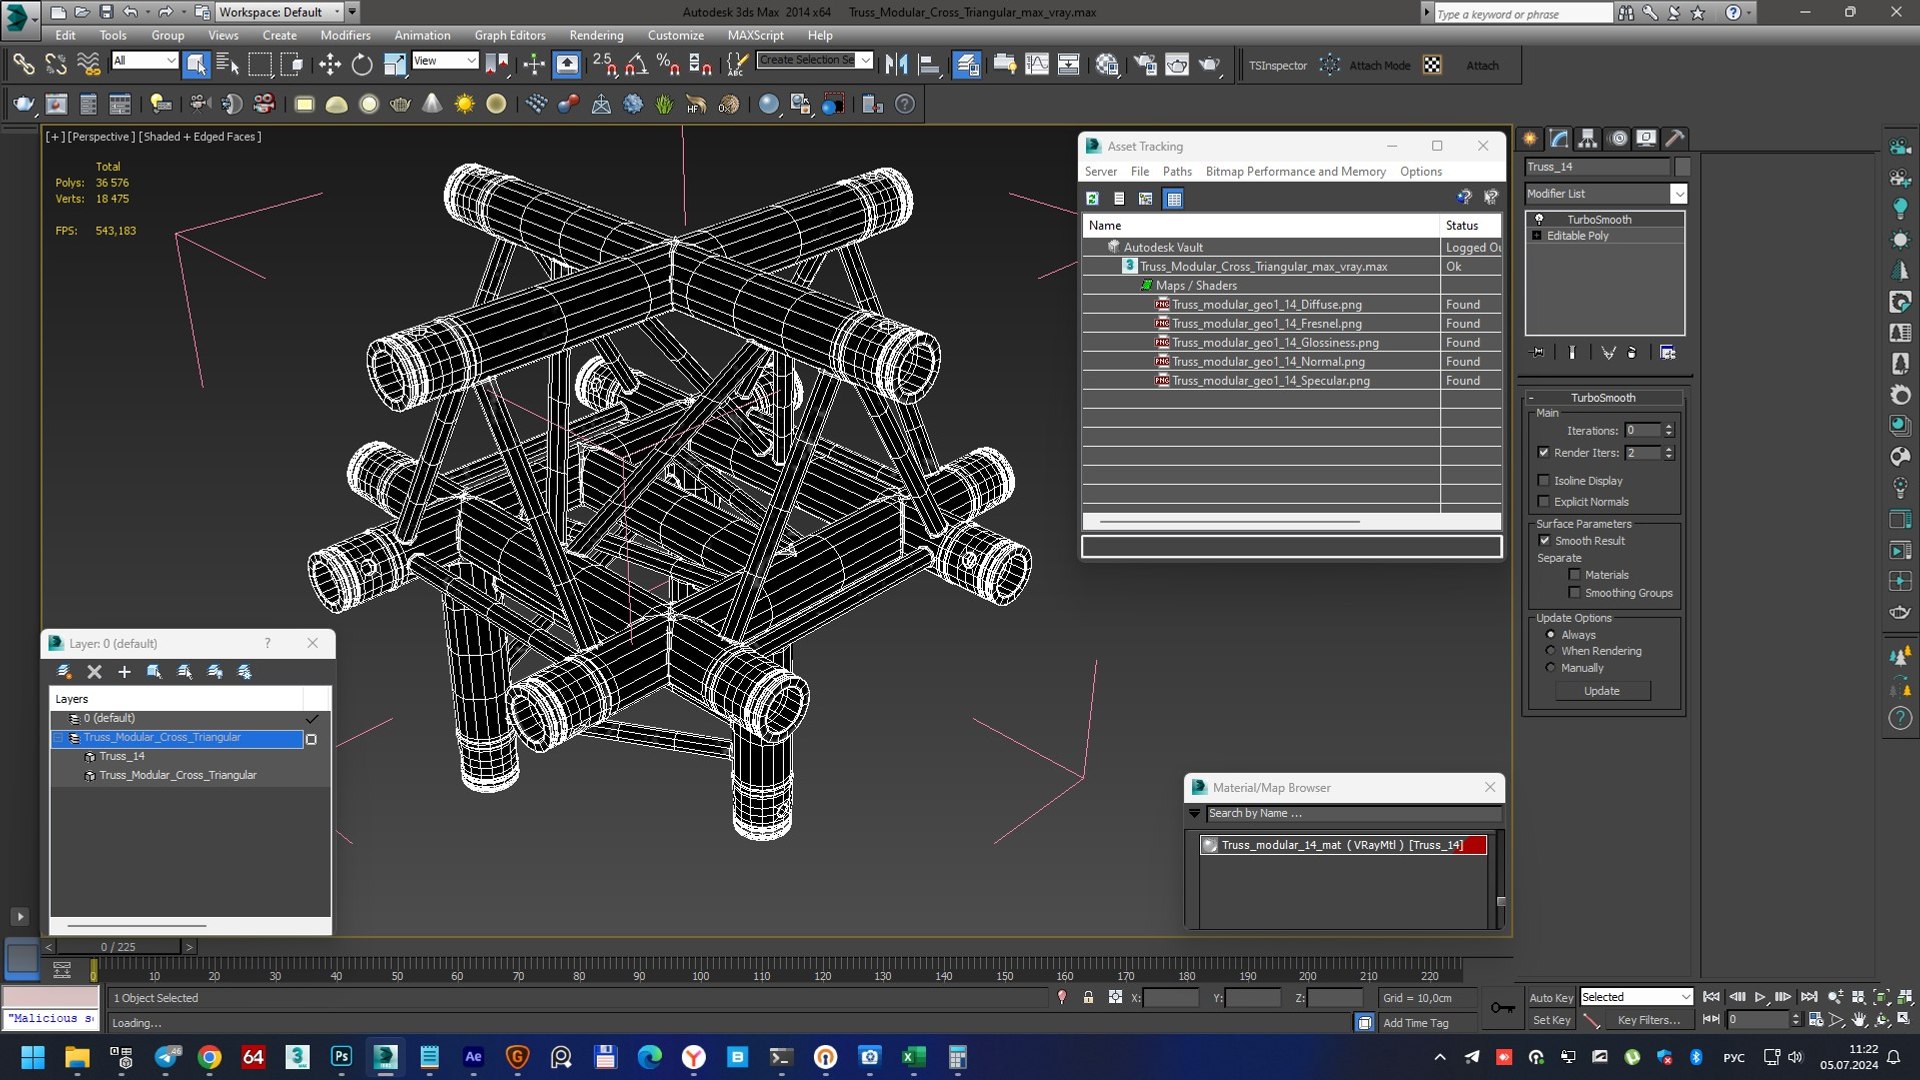The image size is (1920, 1080).
Task: Open the Modifier List dropdown
Action: coord(1679,194)
